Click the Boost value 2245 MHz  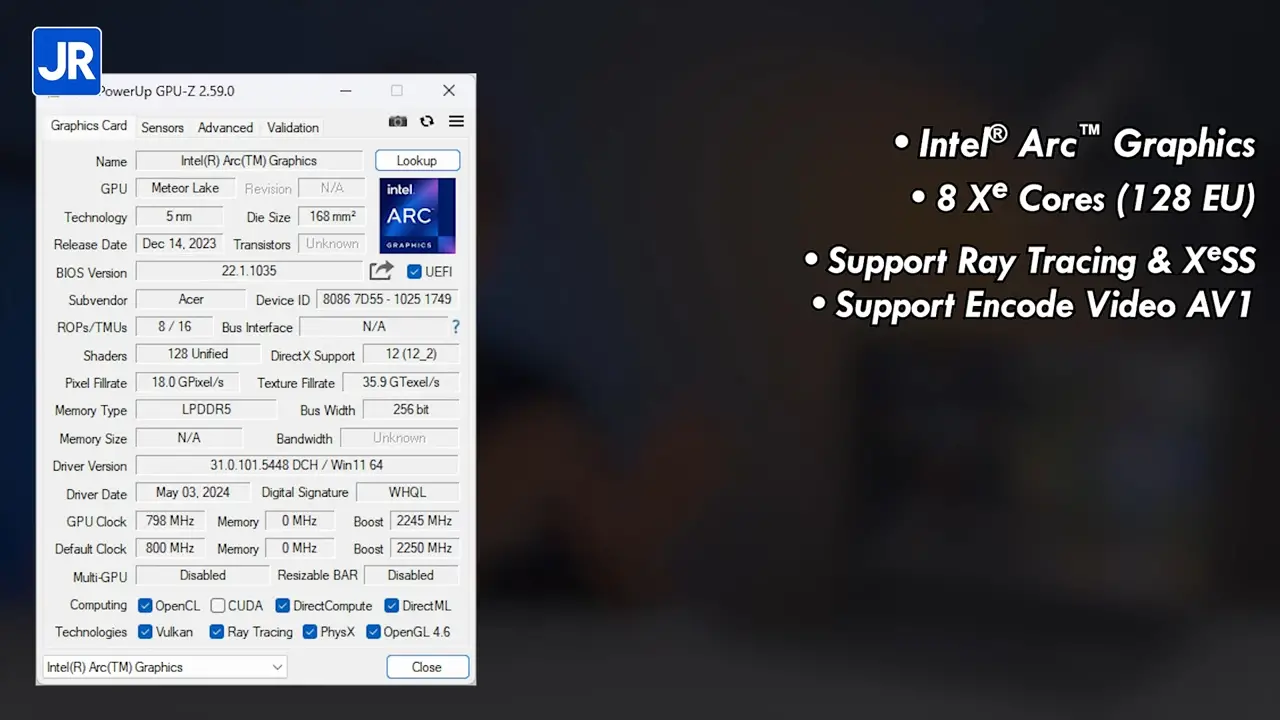point(424,521)
